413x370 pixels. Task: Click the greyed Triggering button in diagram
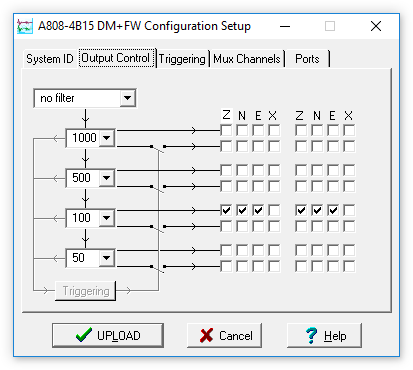tap(86, 291)
